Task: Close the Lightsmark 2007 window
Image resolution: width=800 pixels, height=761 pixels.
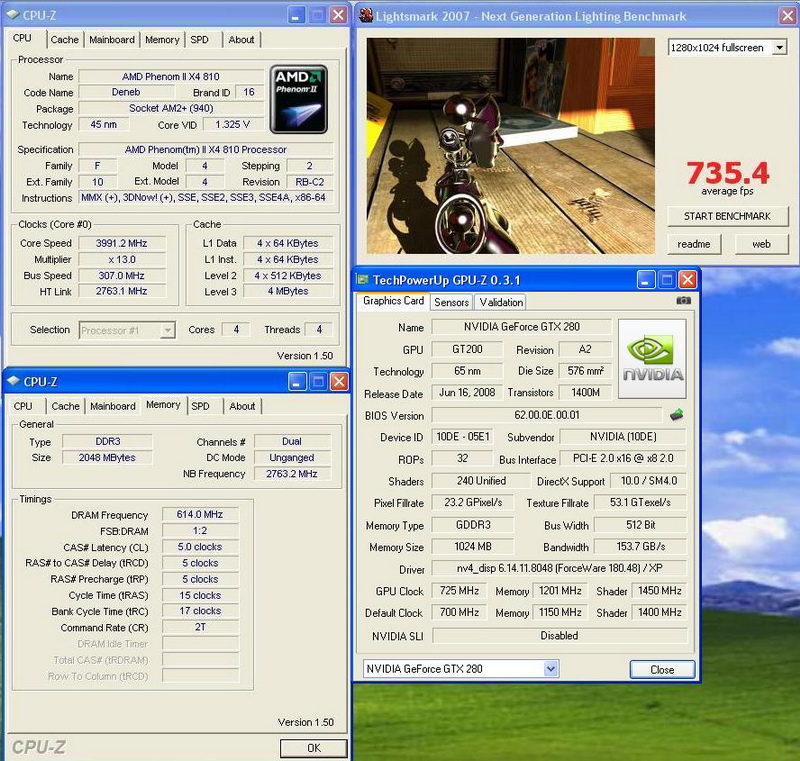Action: (x=788, y=16)
